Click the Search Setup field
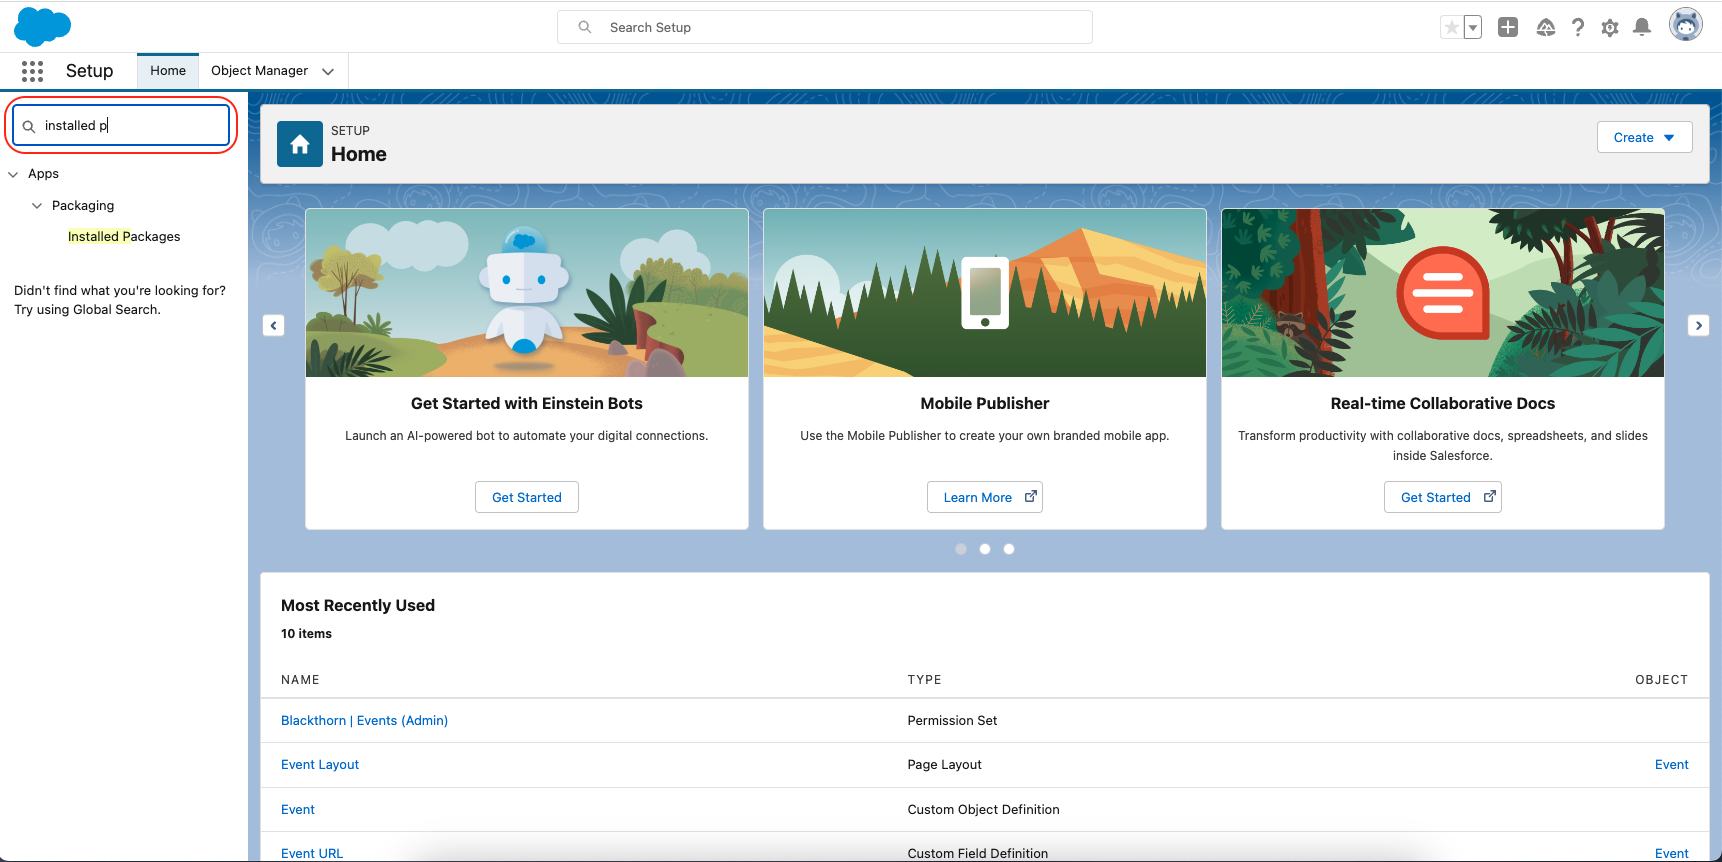This screenshot has width=1722, height=862. tap(825, 27)
